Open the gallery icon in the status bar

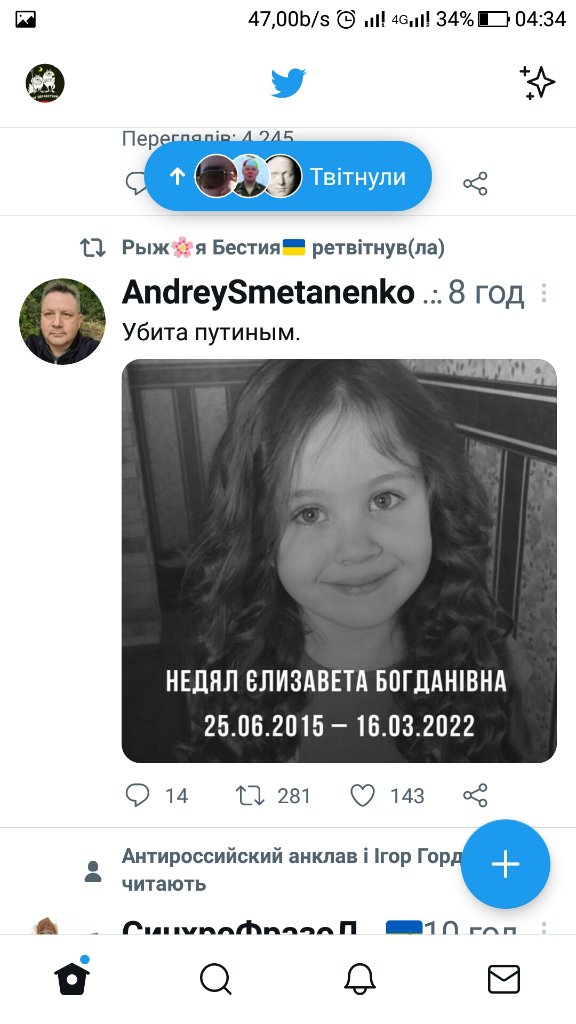click(x=25, y=20)
